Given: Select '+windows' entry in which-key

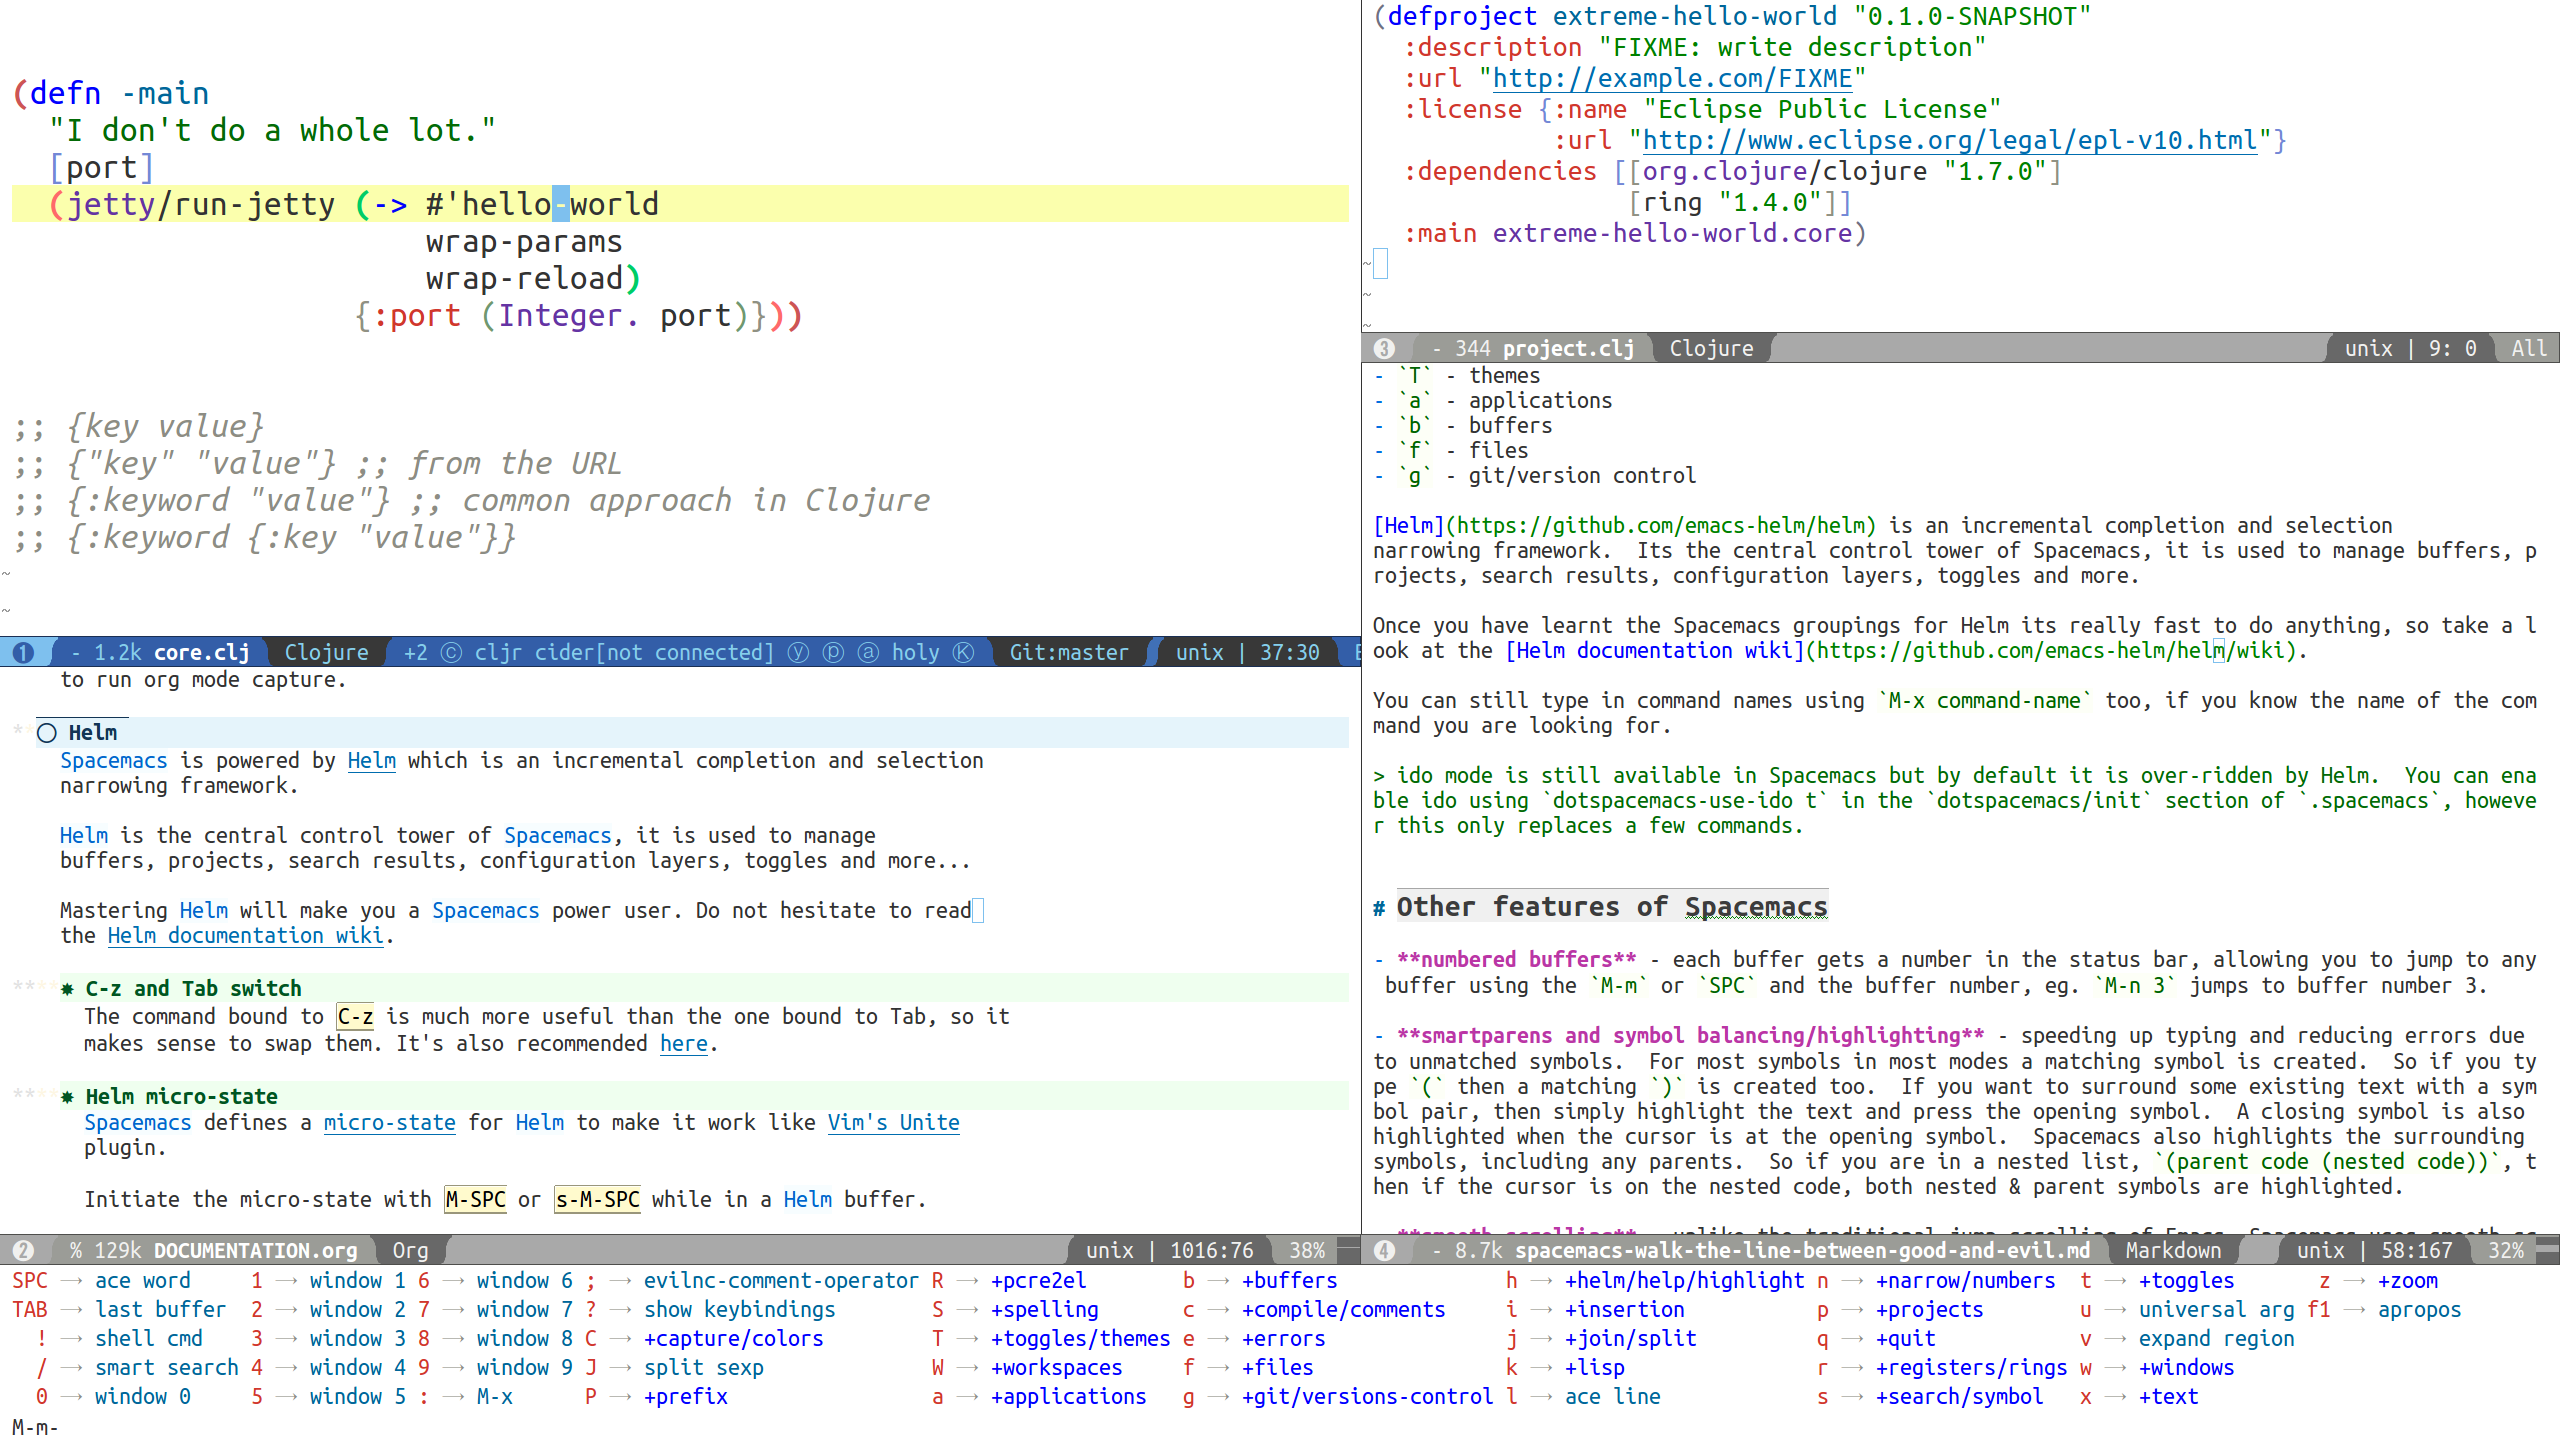Looking at the screenshot, I should tap(2186, 1368).
